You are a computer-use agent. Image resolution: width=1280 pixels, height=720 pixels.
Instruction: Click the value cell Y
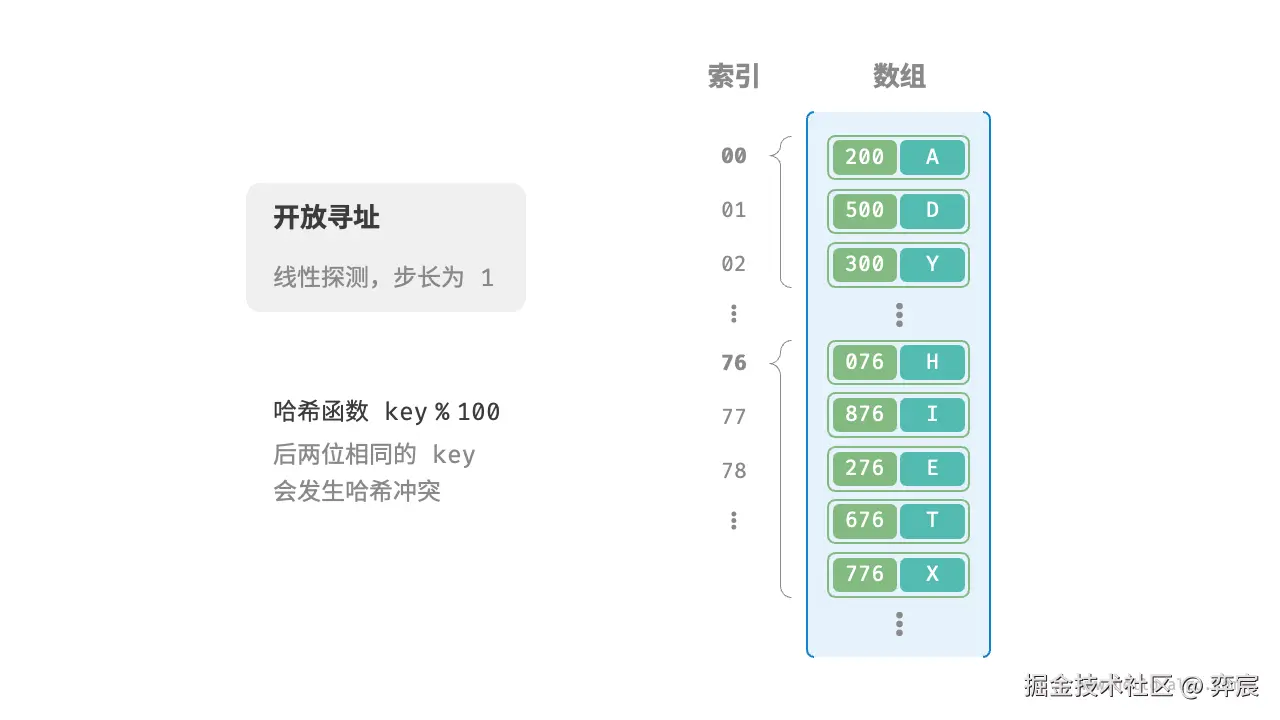pyautogui.click(x=932, y=264)
